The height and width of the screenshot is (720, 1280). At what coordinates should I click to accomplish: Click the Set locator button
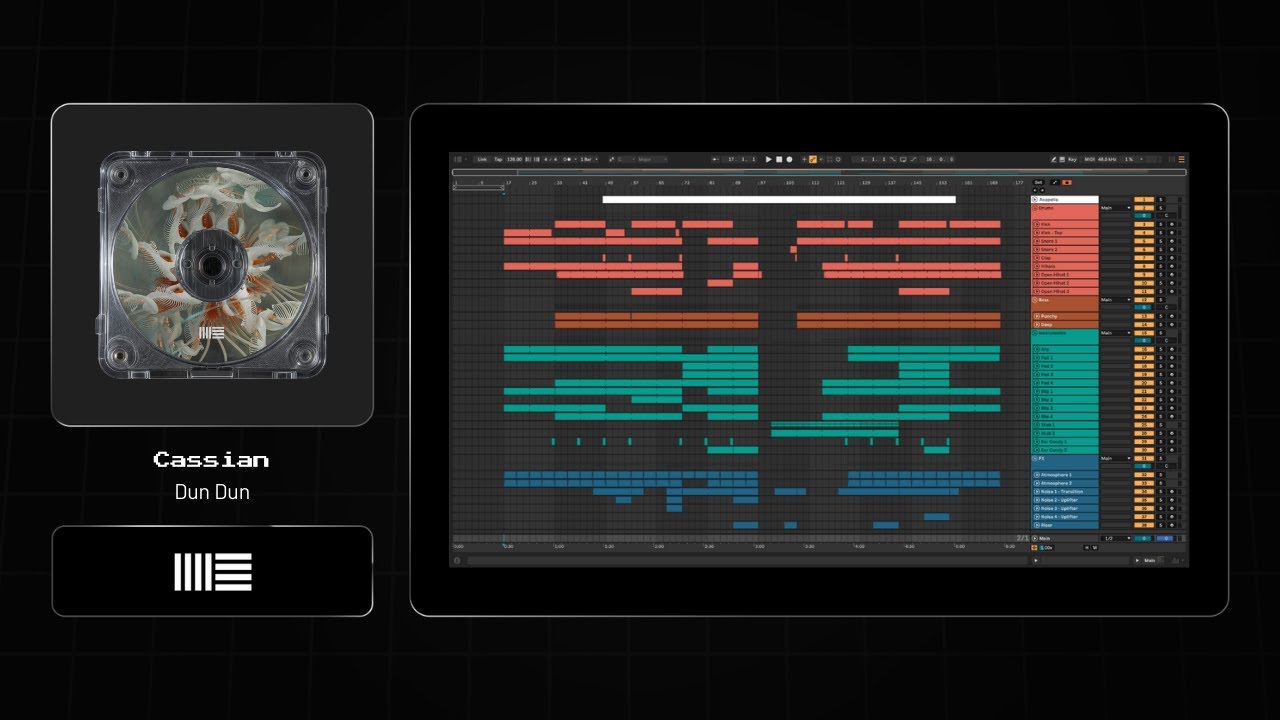coord(1038,183)
